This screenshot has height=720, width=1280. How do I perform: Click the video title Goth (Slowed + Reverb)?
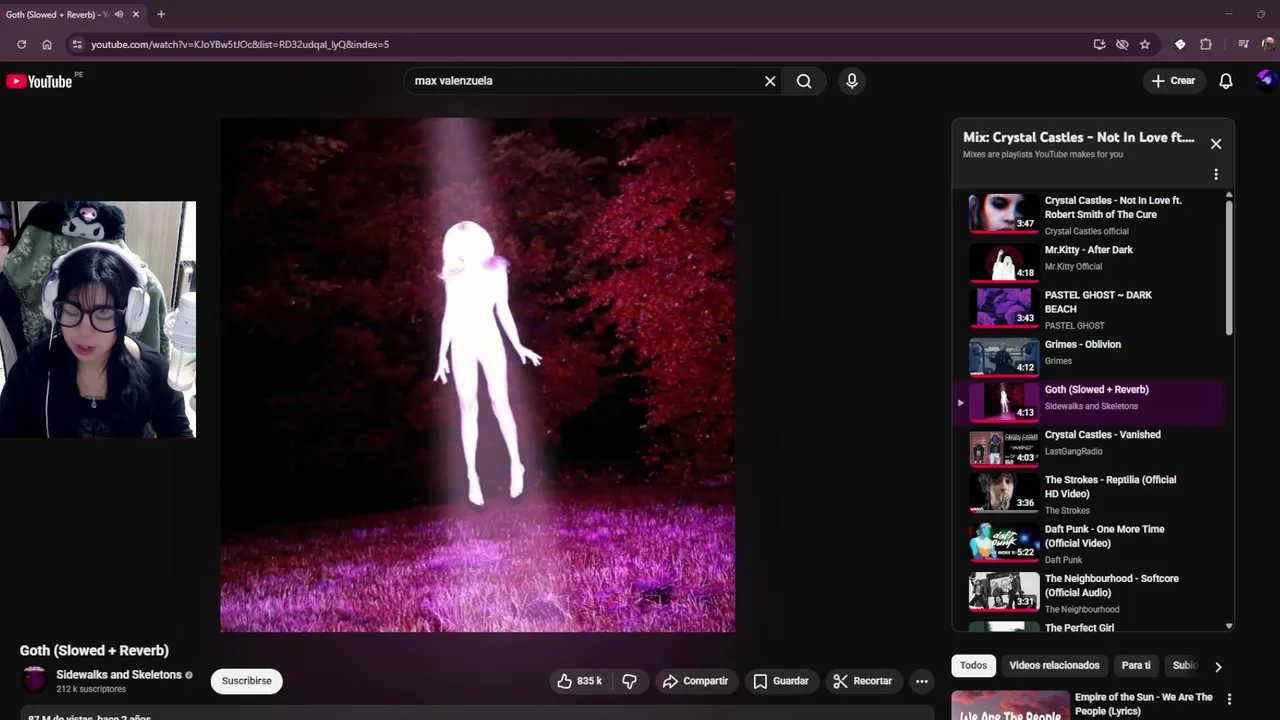pyautogui.click(x=94, y=650)
